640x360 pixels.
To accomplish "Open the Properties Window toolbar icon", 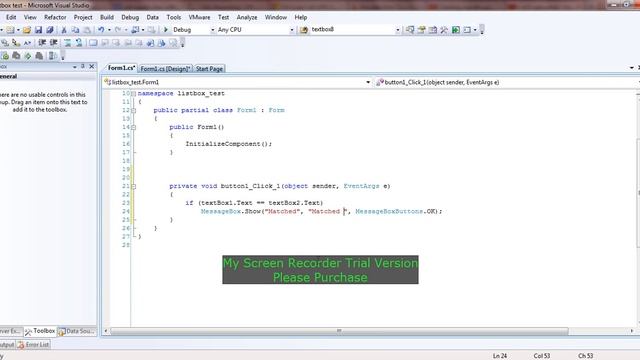I will pos(421,30).
